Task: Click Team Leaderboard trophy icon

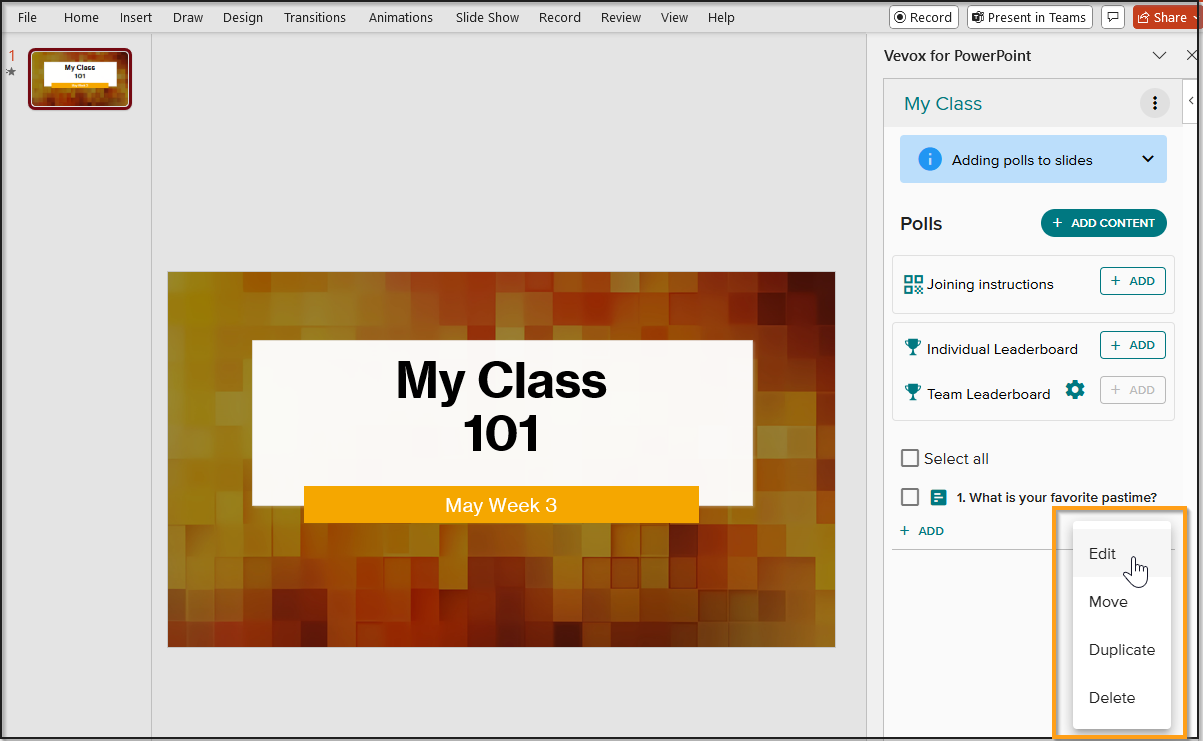Action: point(912,392)
